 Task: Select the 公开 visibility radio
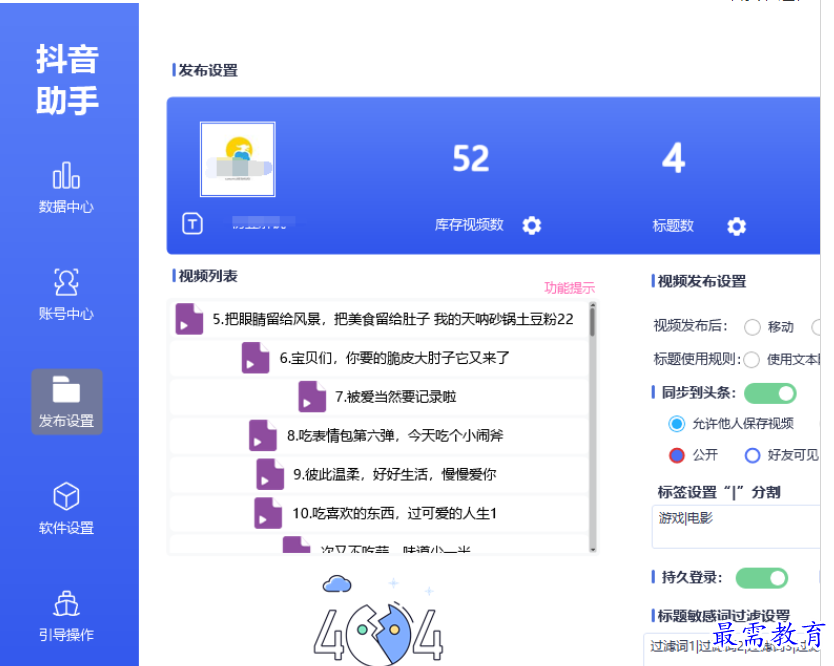click(677, 455)
